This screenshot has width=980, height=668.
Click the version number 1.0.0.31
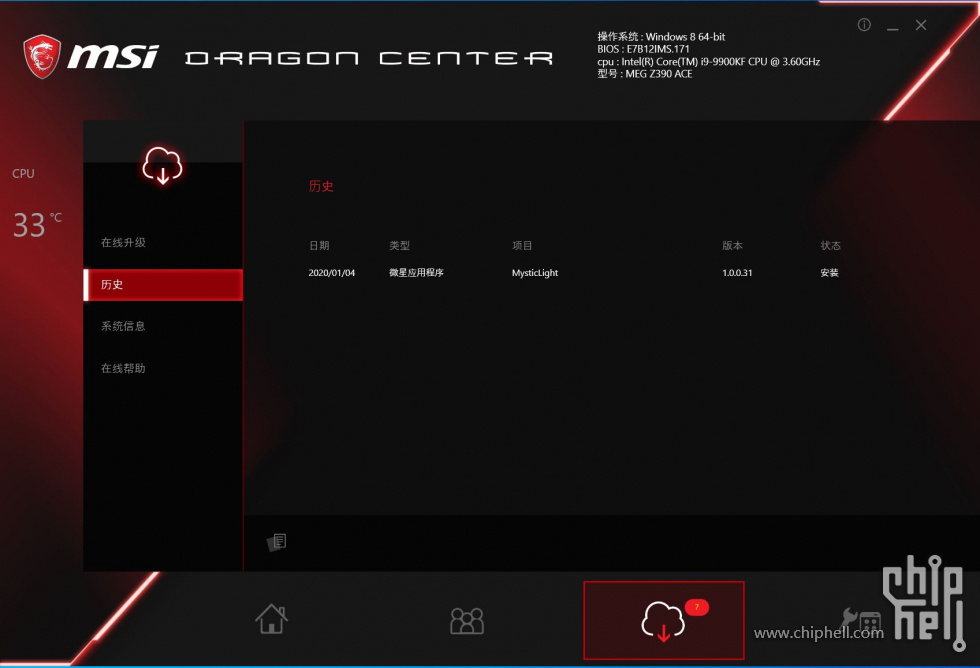tap(737, 272)
